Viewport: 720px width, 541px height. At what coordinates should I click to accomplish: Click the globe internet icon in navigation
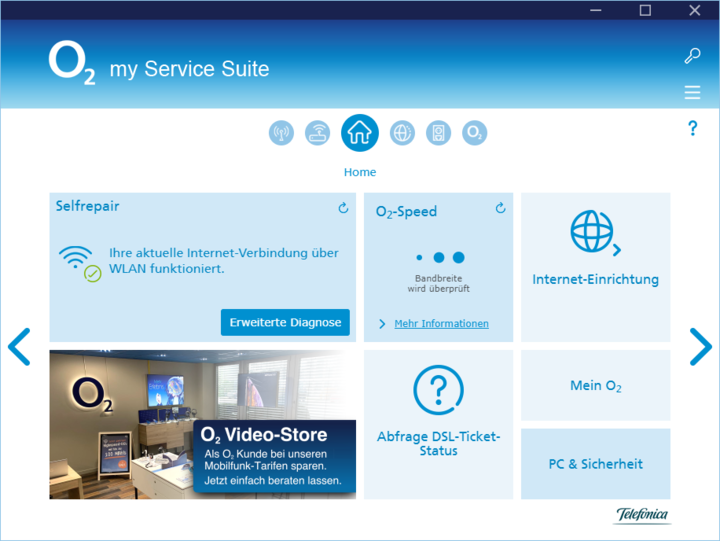(x=402, y=133)
